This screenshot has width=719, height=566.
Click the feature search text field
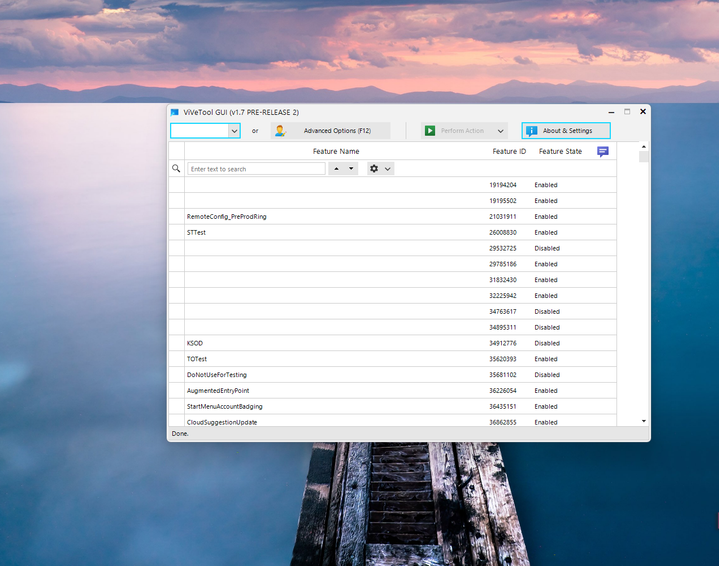click(256, 169)
